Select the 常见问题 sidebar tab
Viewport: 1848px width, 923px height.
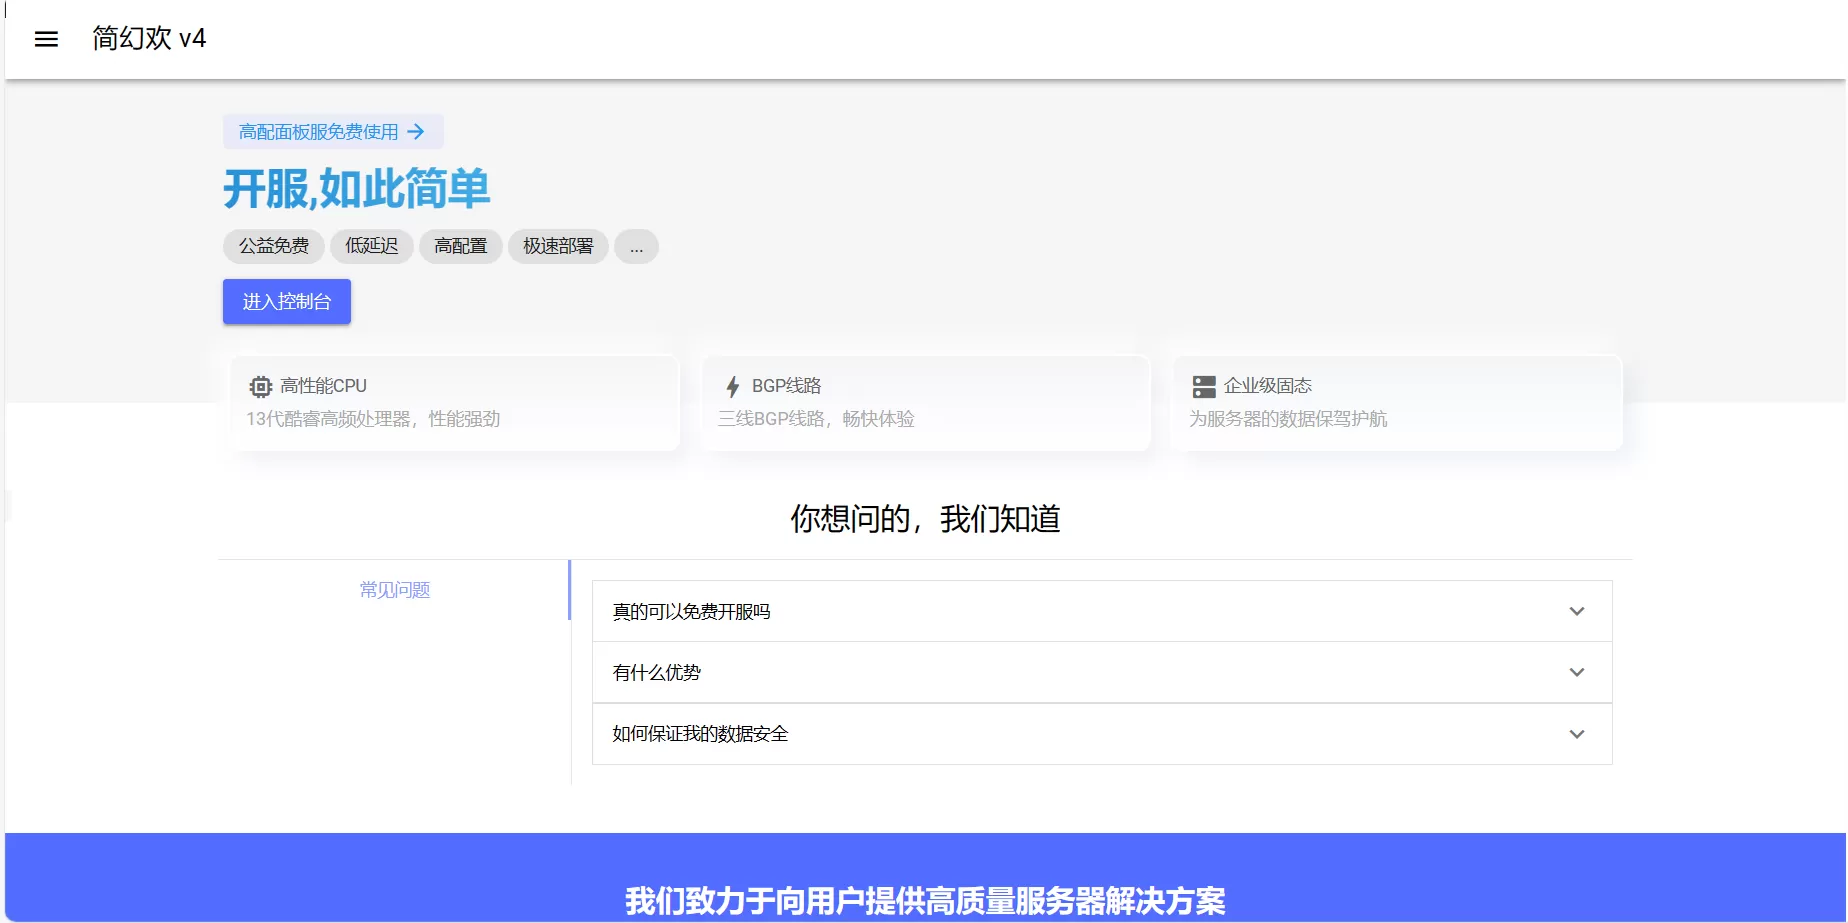pyautogui.click(x=393, y=590)
